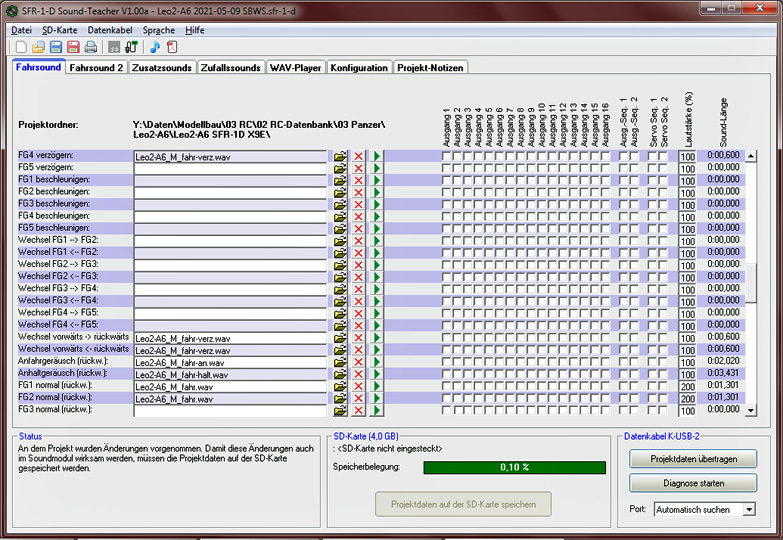Click the Diagnose starten button
Image resolution: width=783 pixels, height=540 pixels.
click(693, 483)
